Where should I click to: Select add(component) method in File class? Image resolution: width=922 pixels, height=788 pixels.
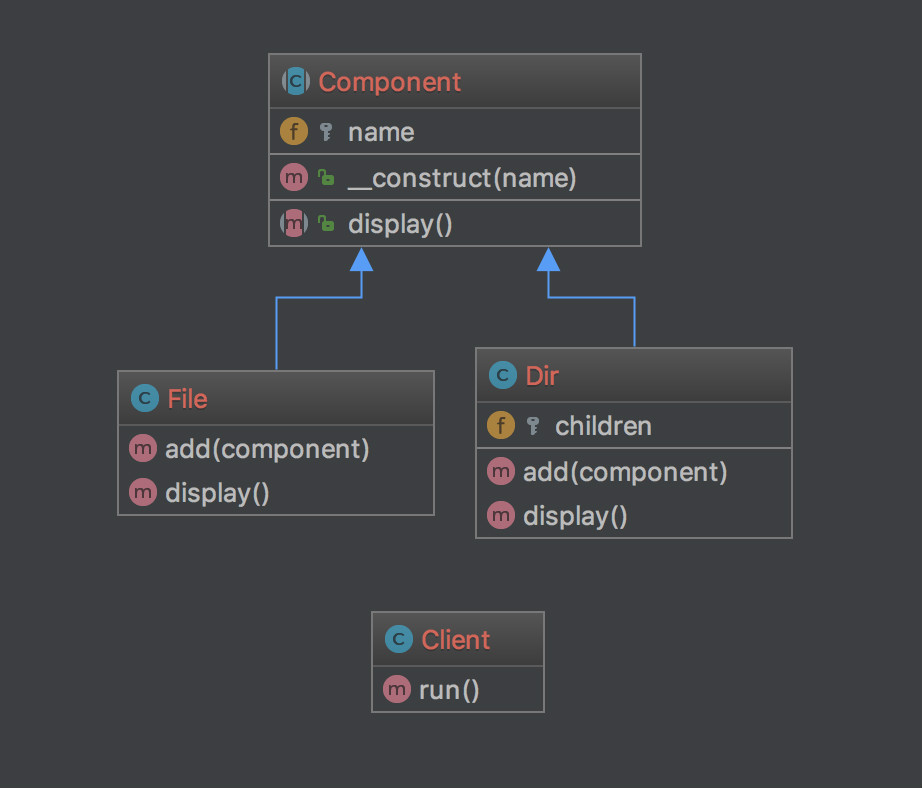coord(267,449)
